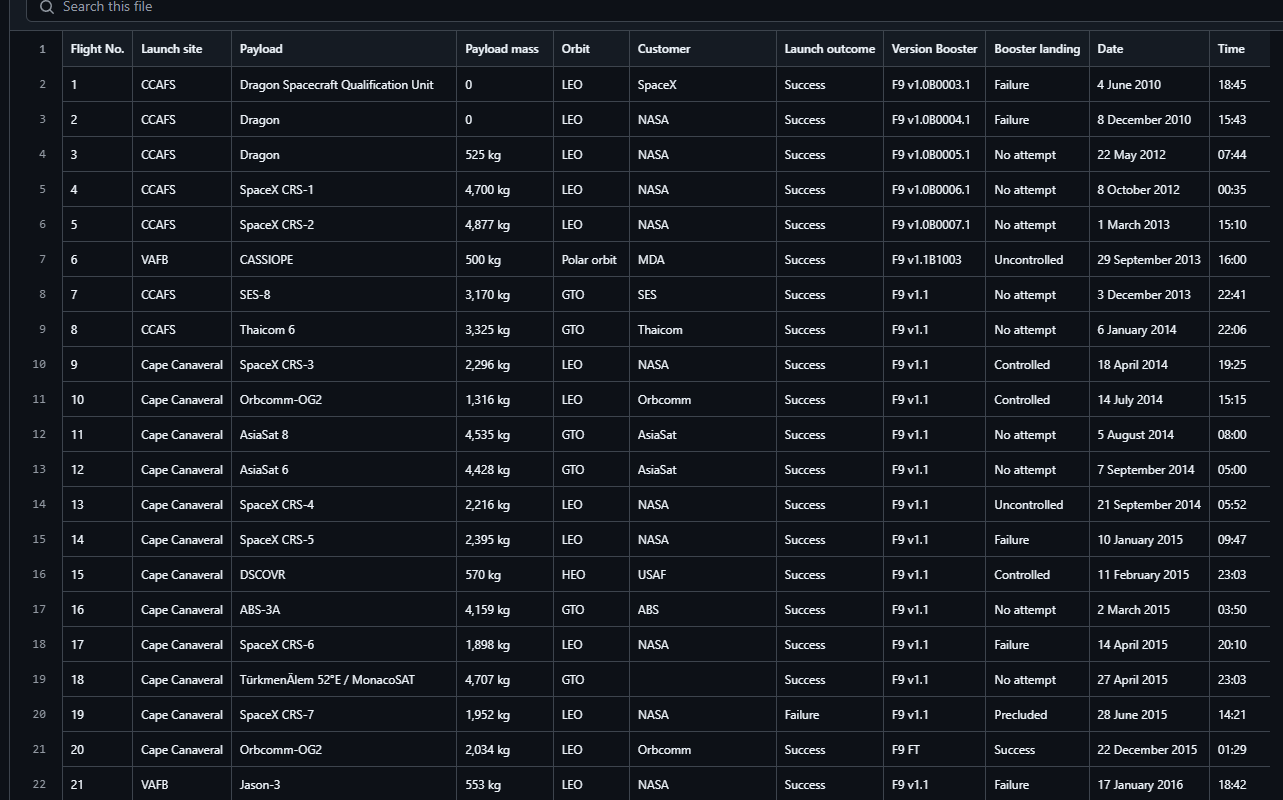This screenshot has width=1283, height=800.
Task: Click the 'Flight No.' column header
Action: point(97,49)
